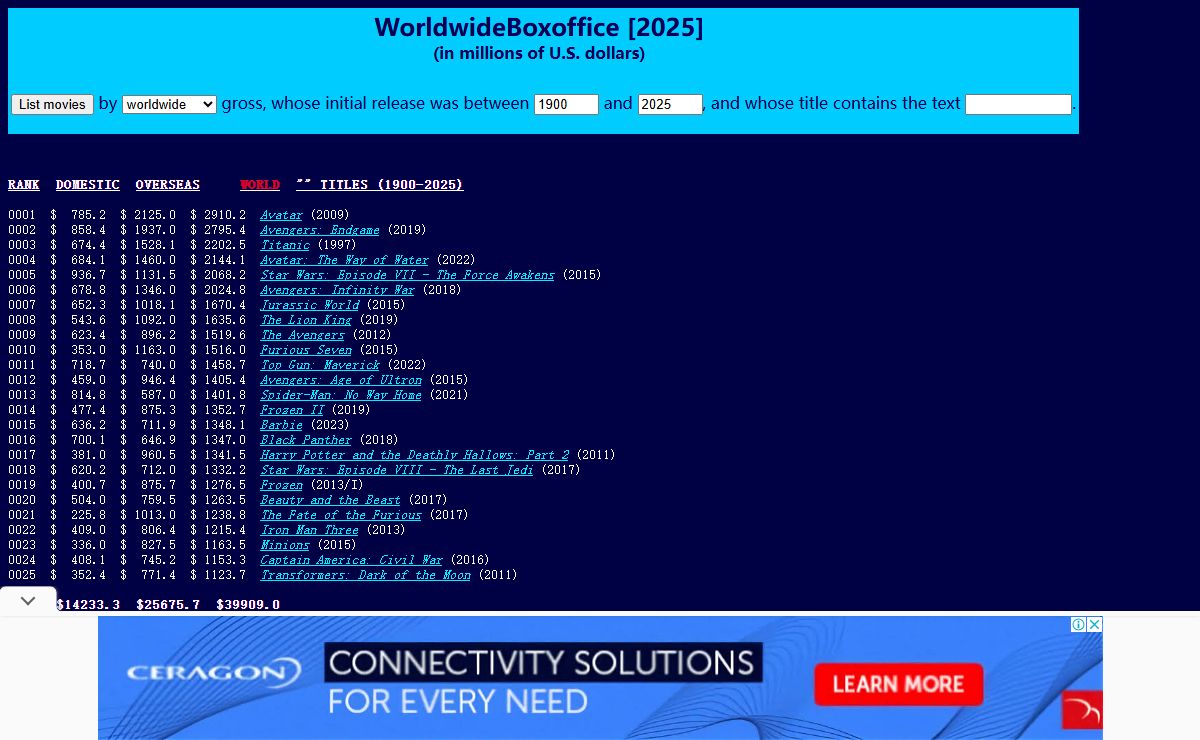Open Transformers: Dark of the Moon link
This screenshot has height=740, width=1200.
(x=365, y=575)
